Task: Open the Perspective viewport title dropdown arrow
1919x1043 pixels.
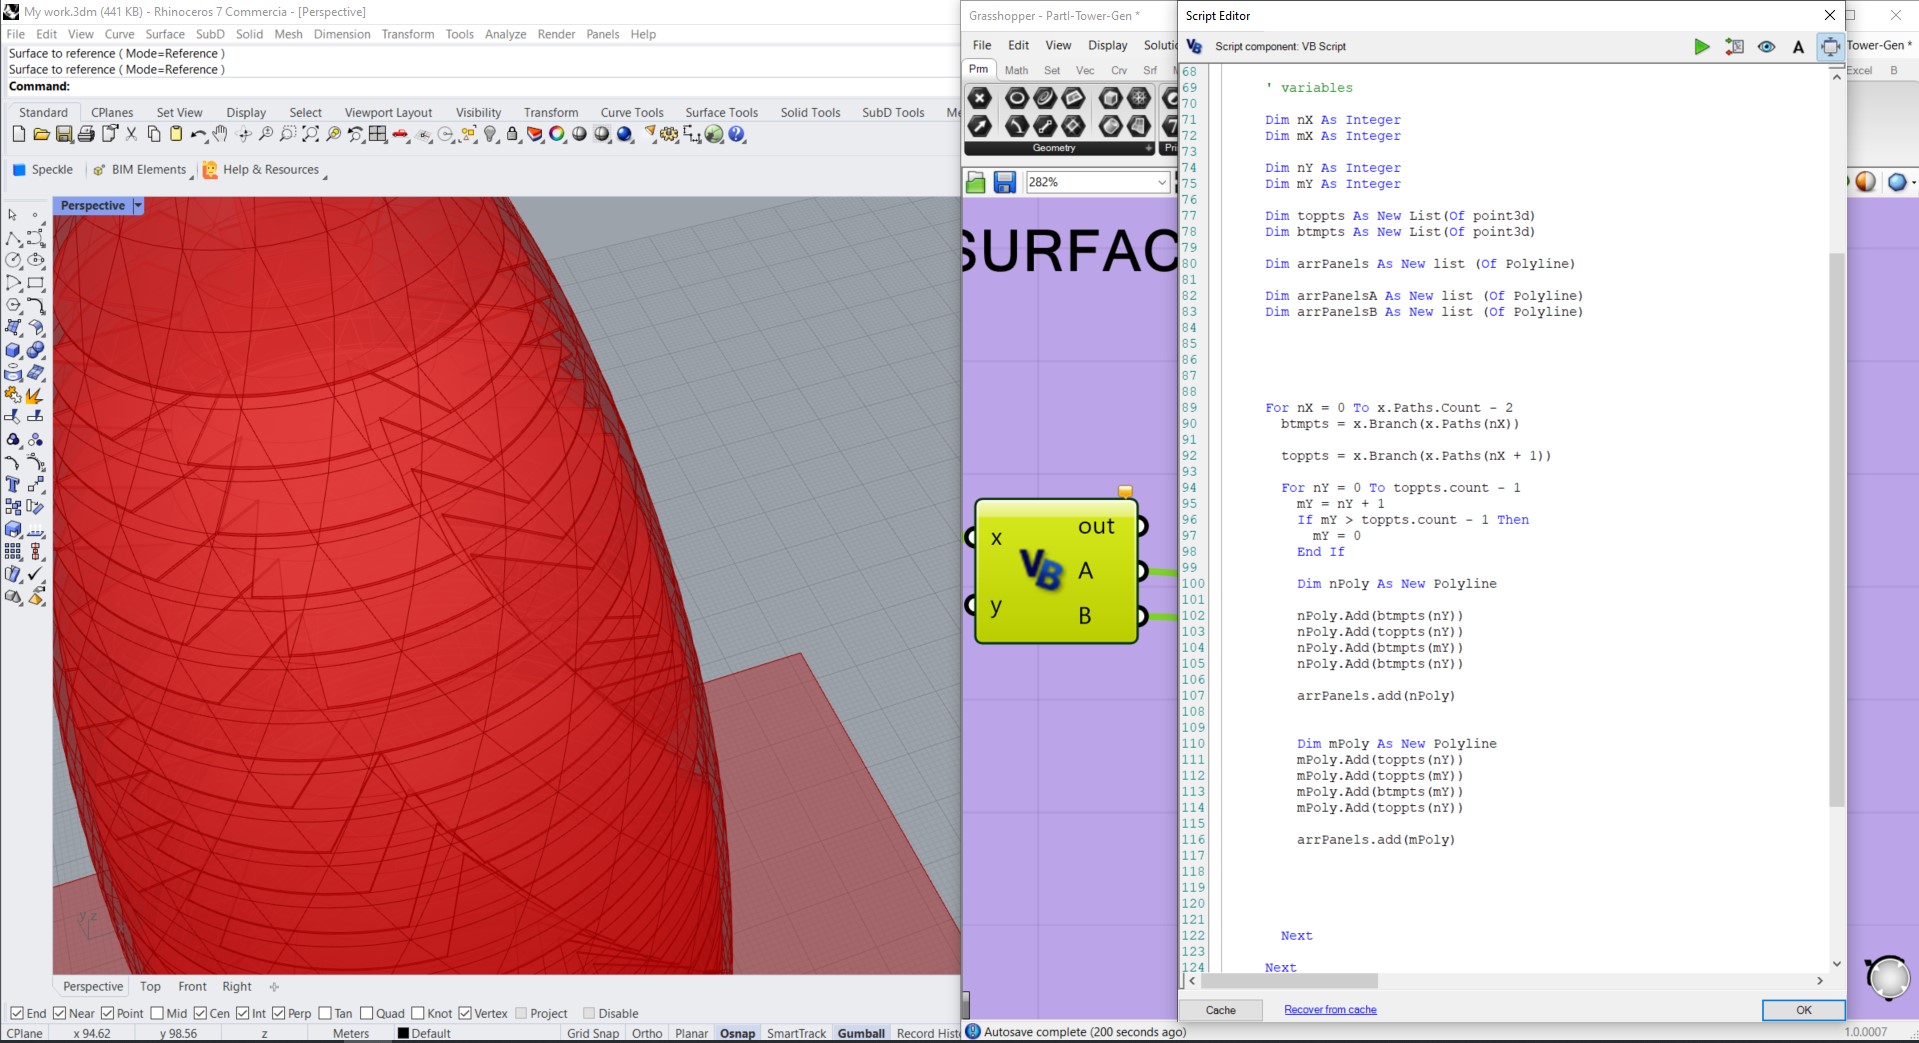Action: [138, 205]
